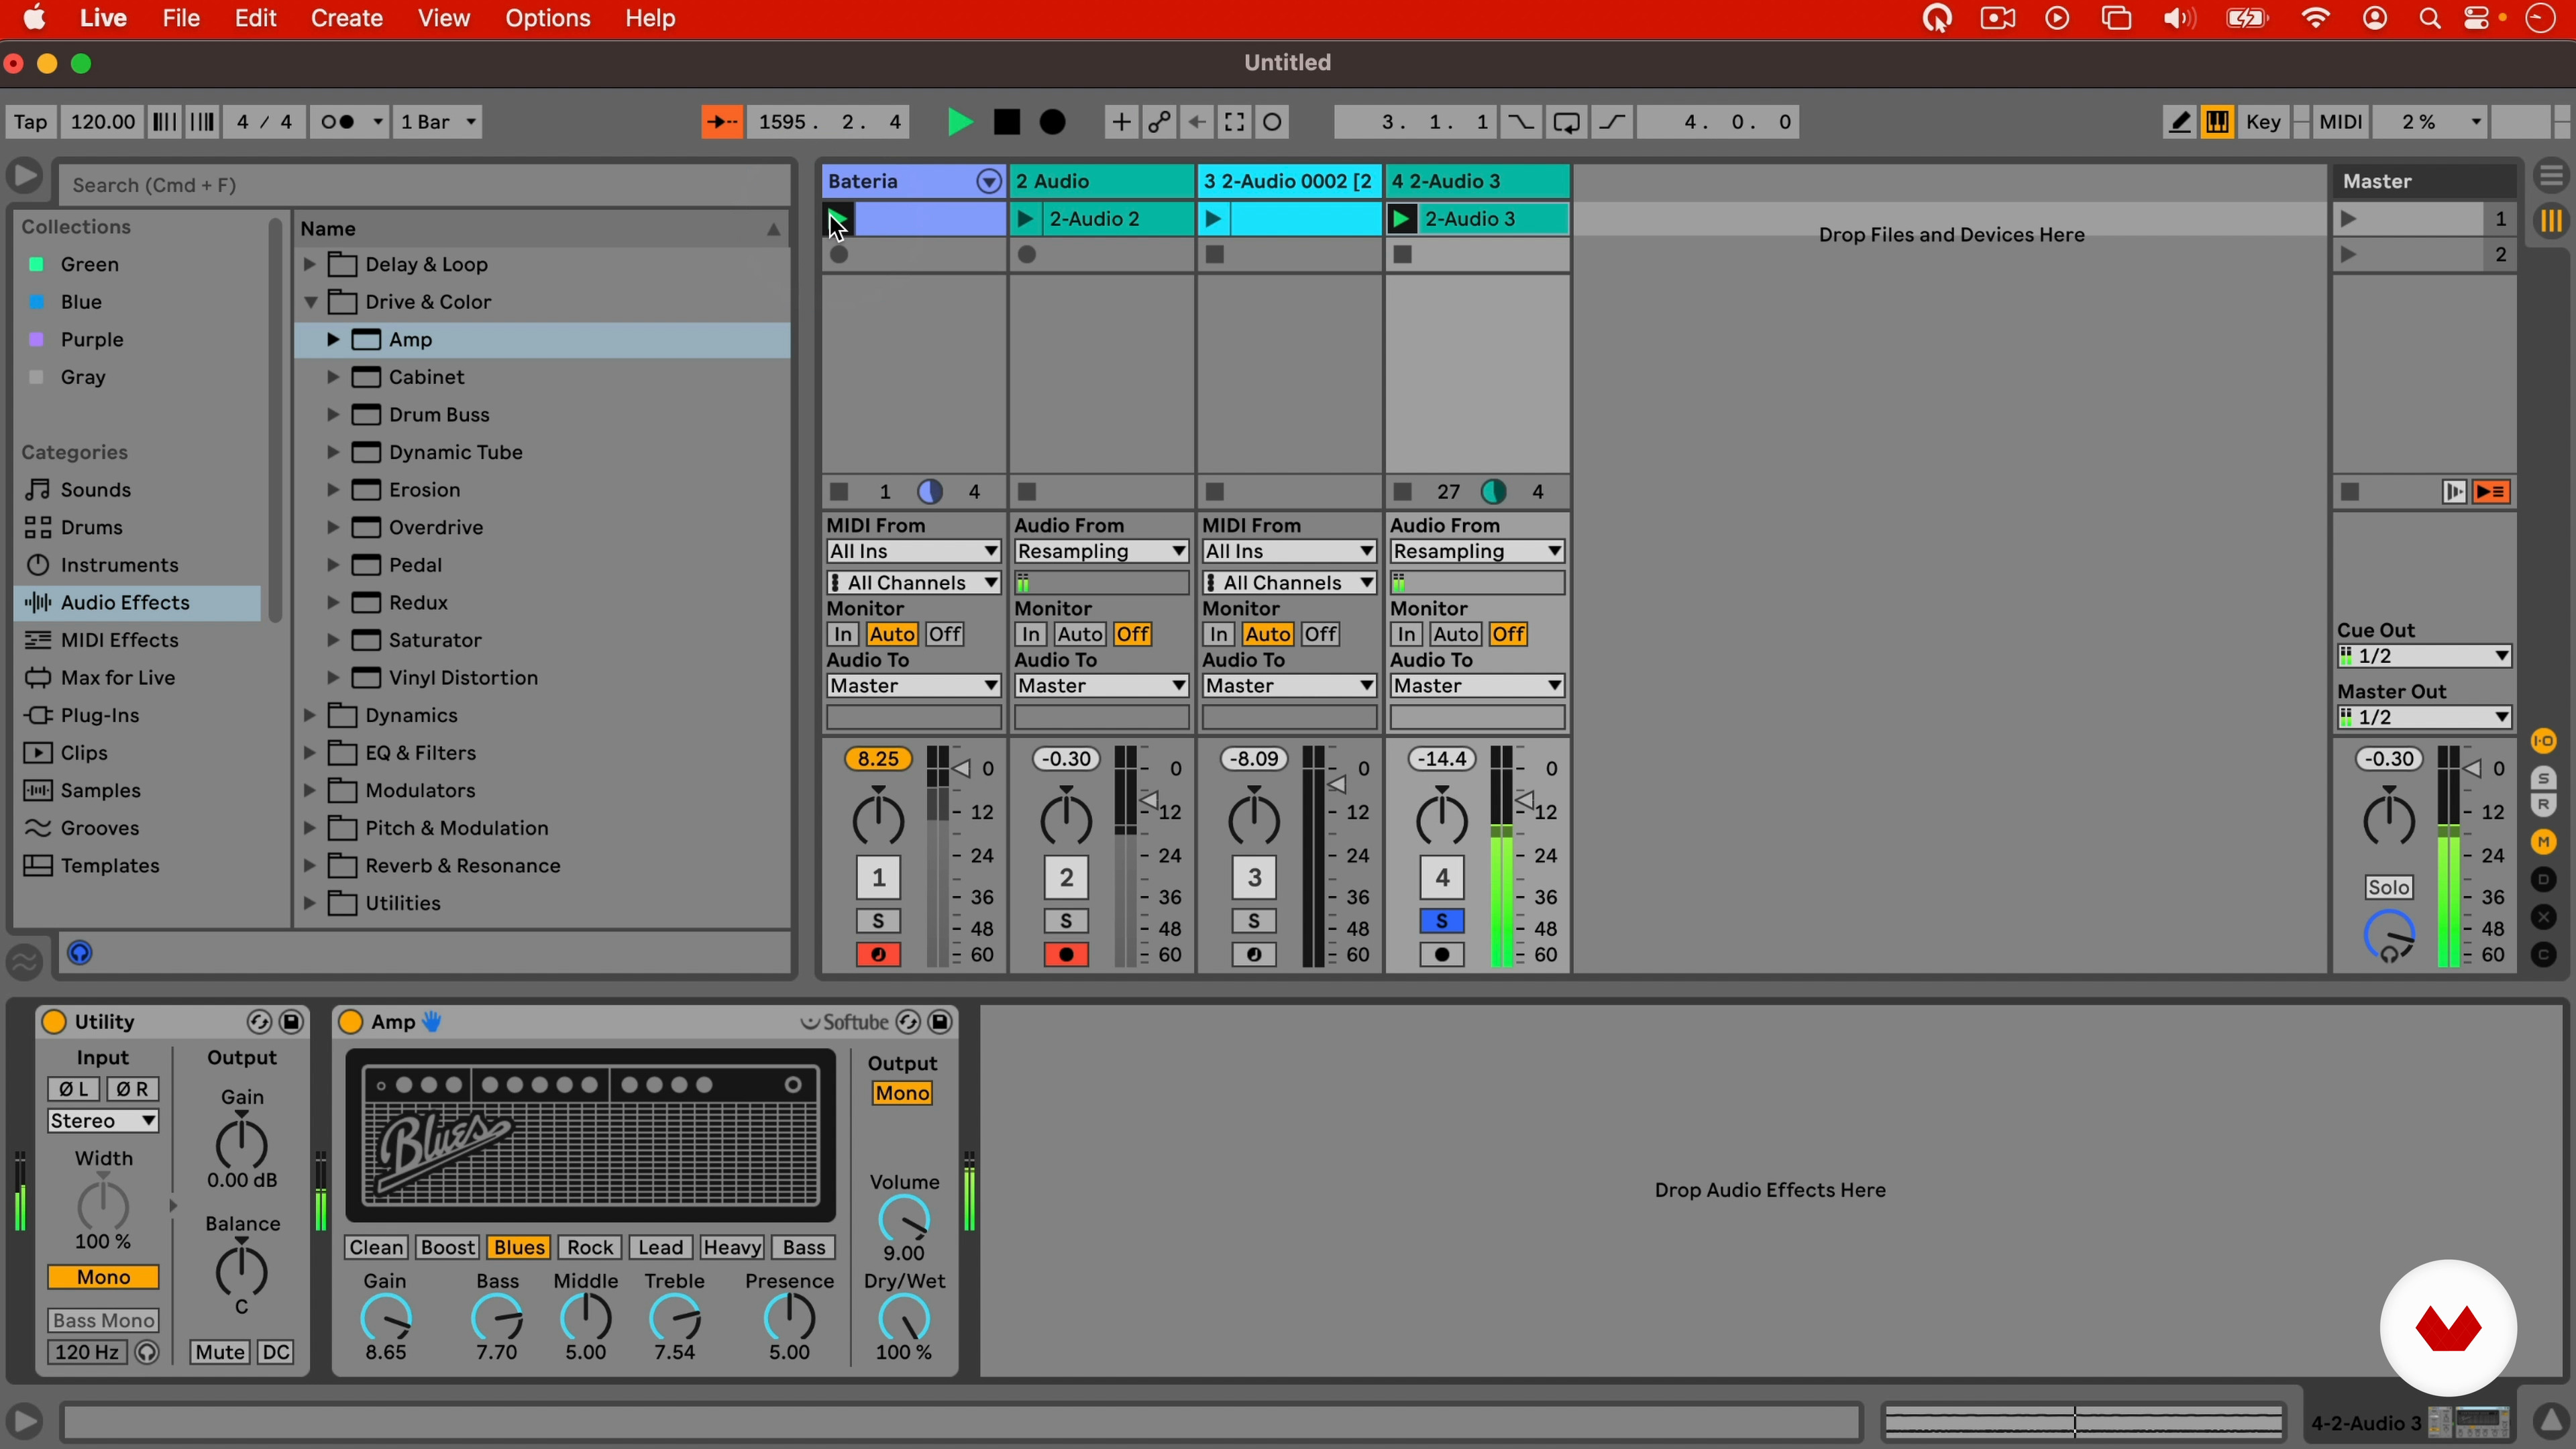2576x1449 pixels.
Task: Open the Drums category
Action: coord(92,528)
